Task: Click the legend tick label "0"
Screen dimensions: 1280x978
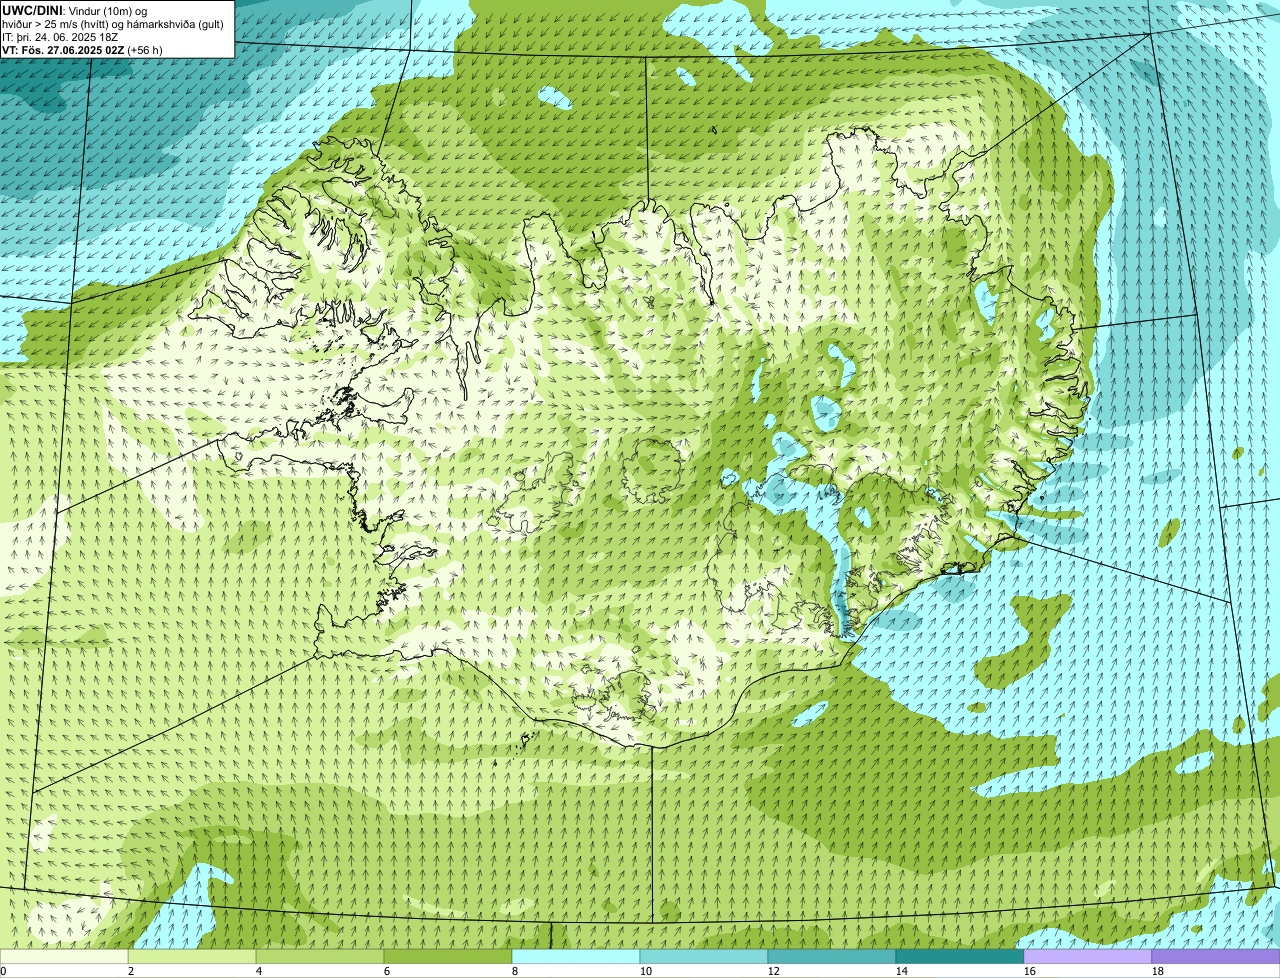Action: pyautogui.click(x=3, y=971)
